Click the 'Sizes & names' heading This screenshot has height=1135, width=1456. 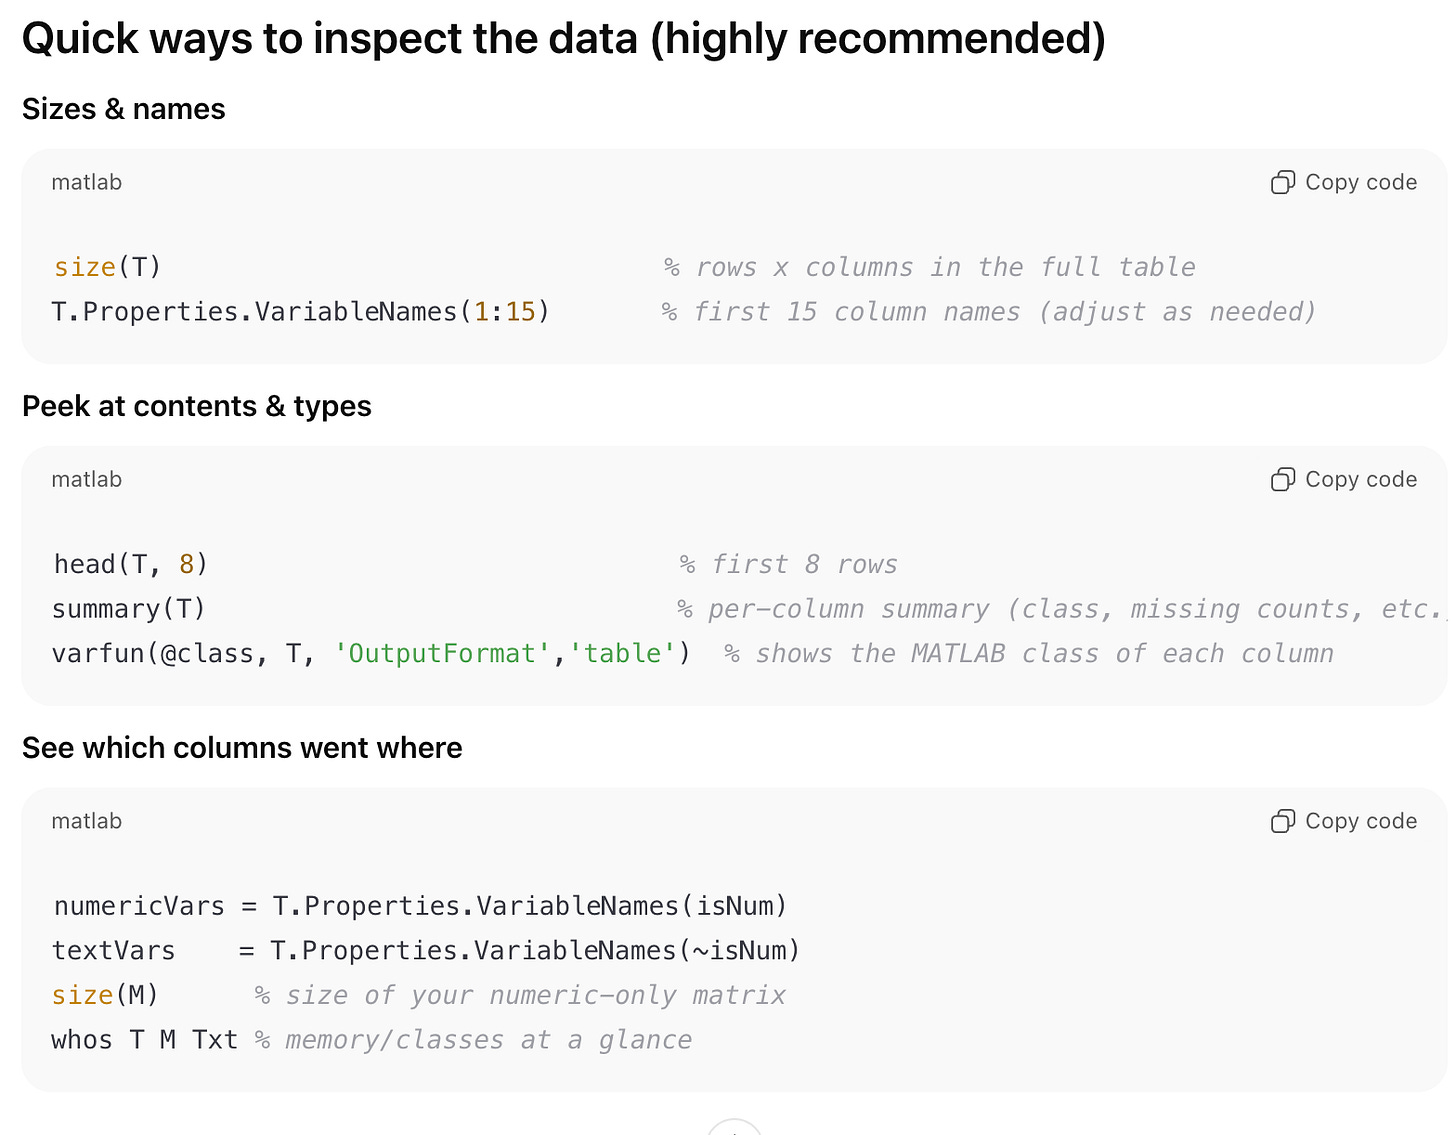[124, 109]
